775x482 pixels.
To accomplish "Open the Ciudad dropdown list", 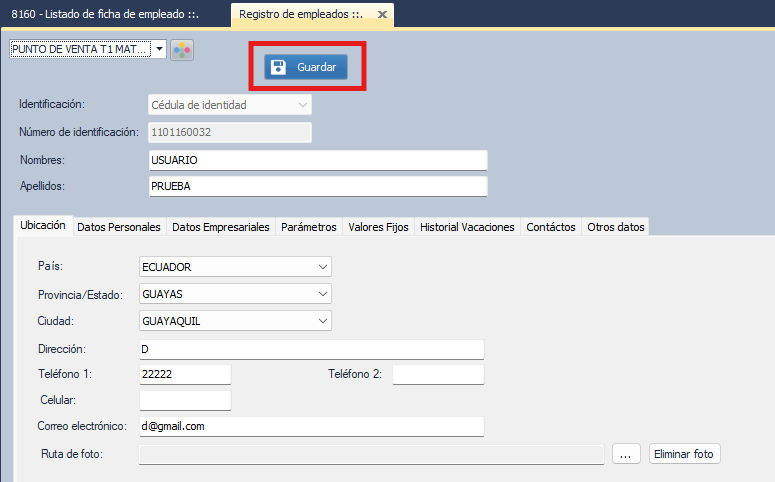I will tap(321, 321).
